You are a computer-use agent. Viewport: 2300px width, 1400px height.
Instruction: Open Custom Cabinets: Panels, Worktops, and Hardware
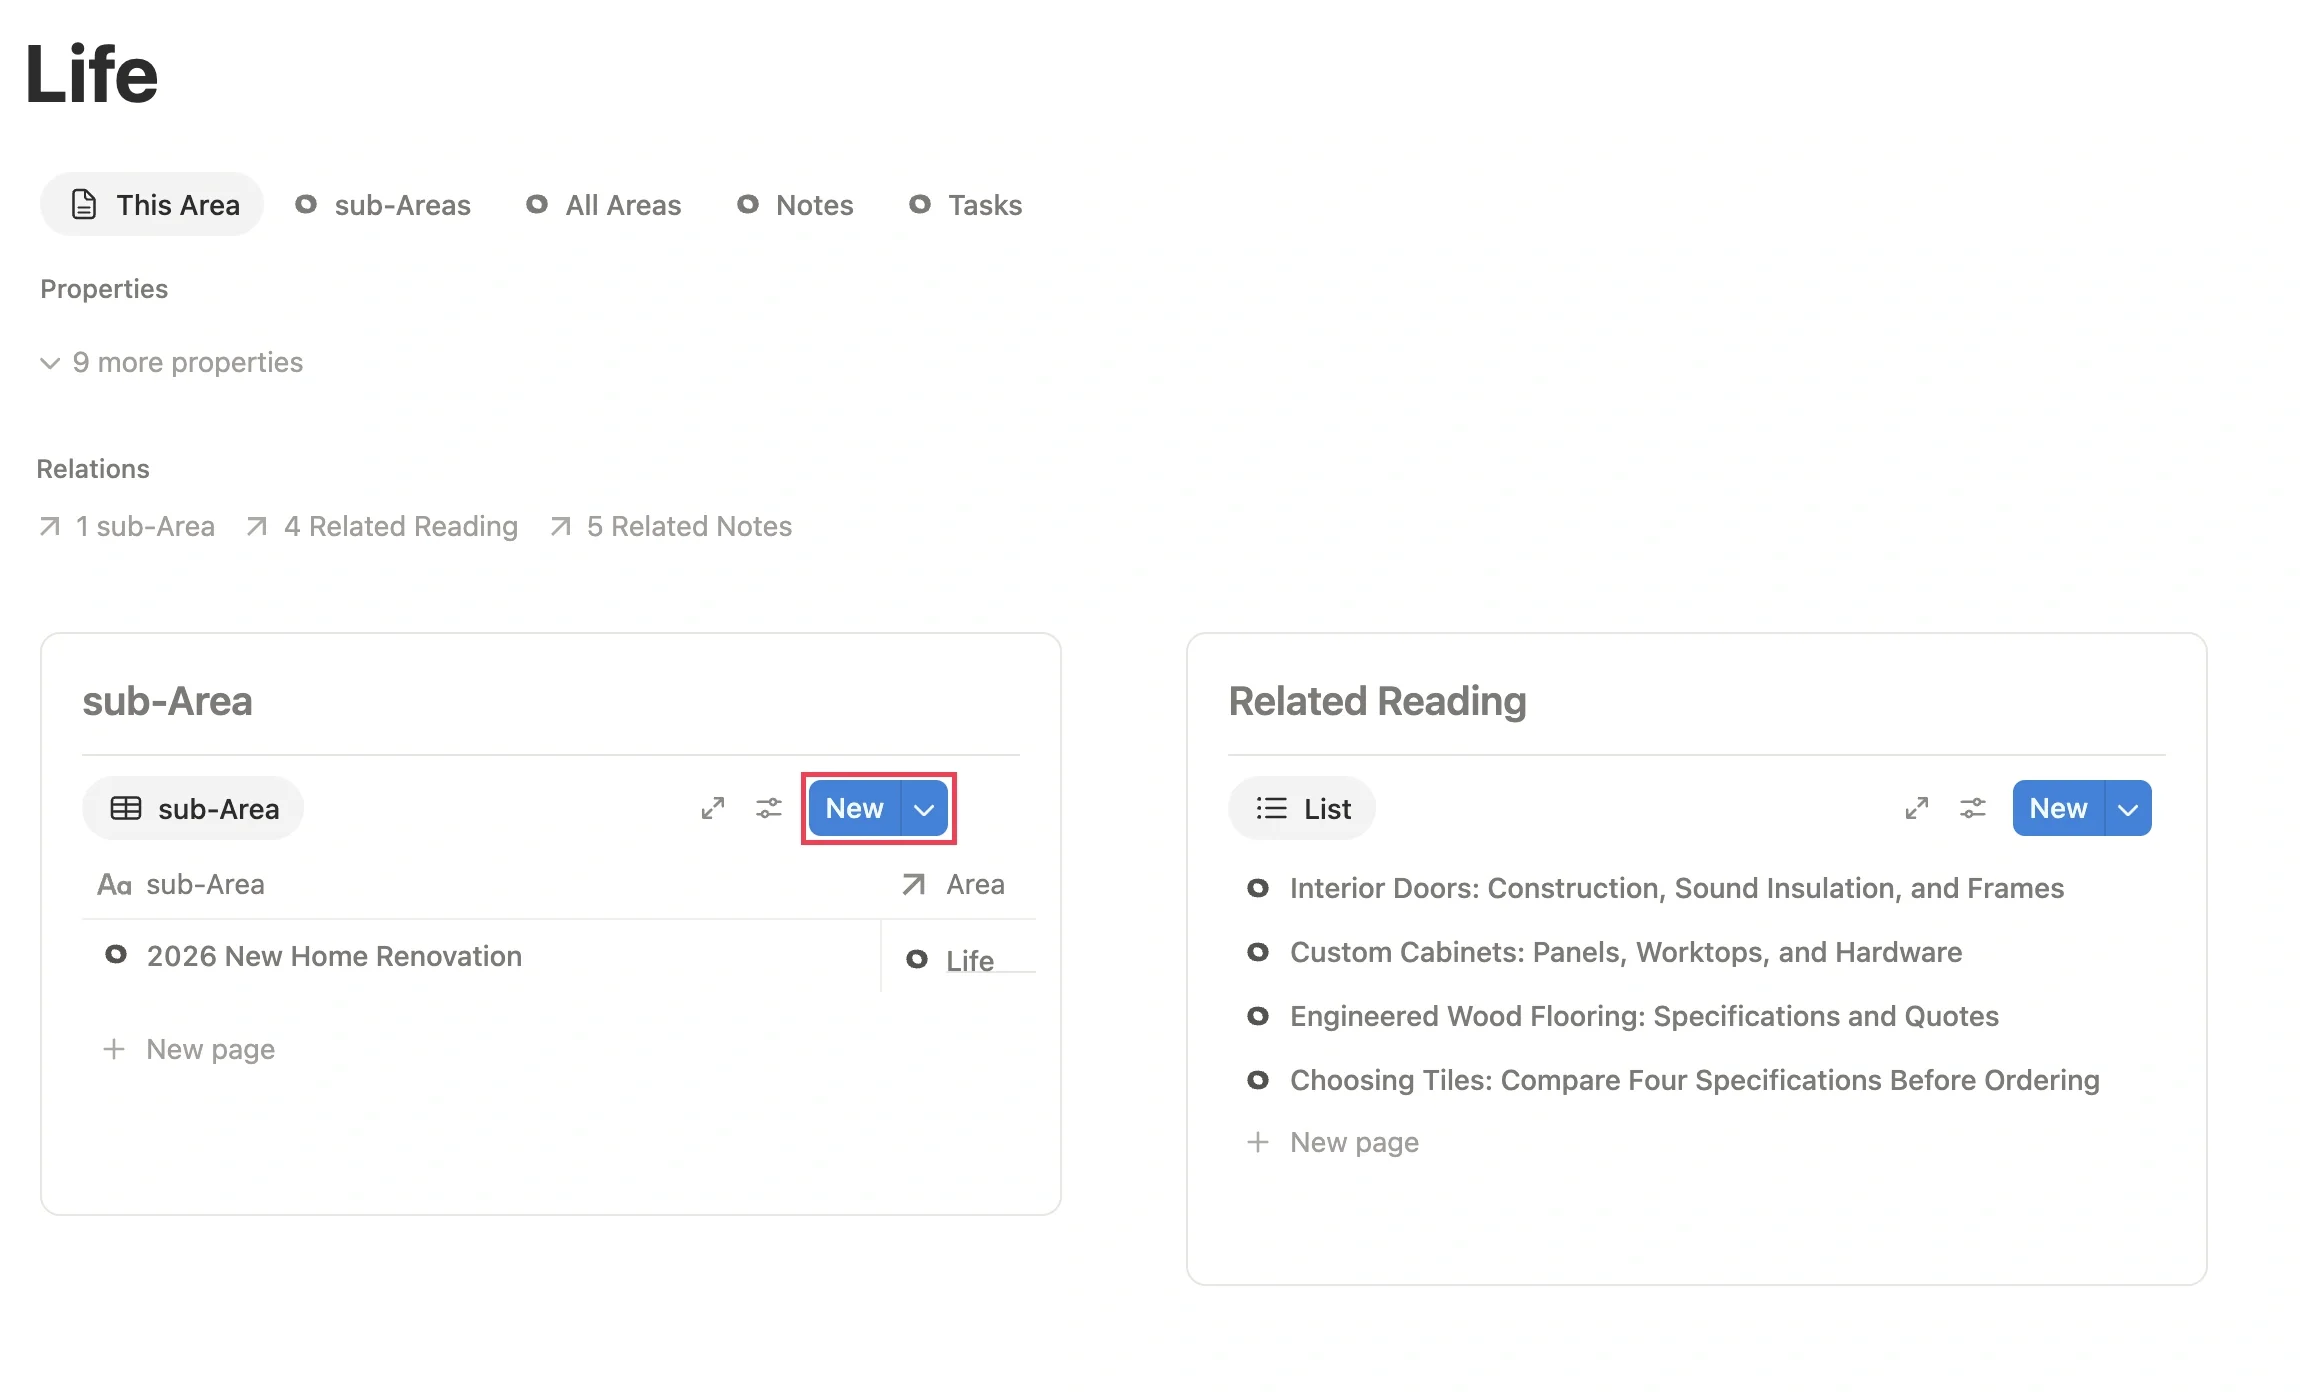coord(1626,952)
